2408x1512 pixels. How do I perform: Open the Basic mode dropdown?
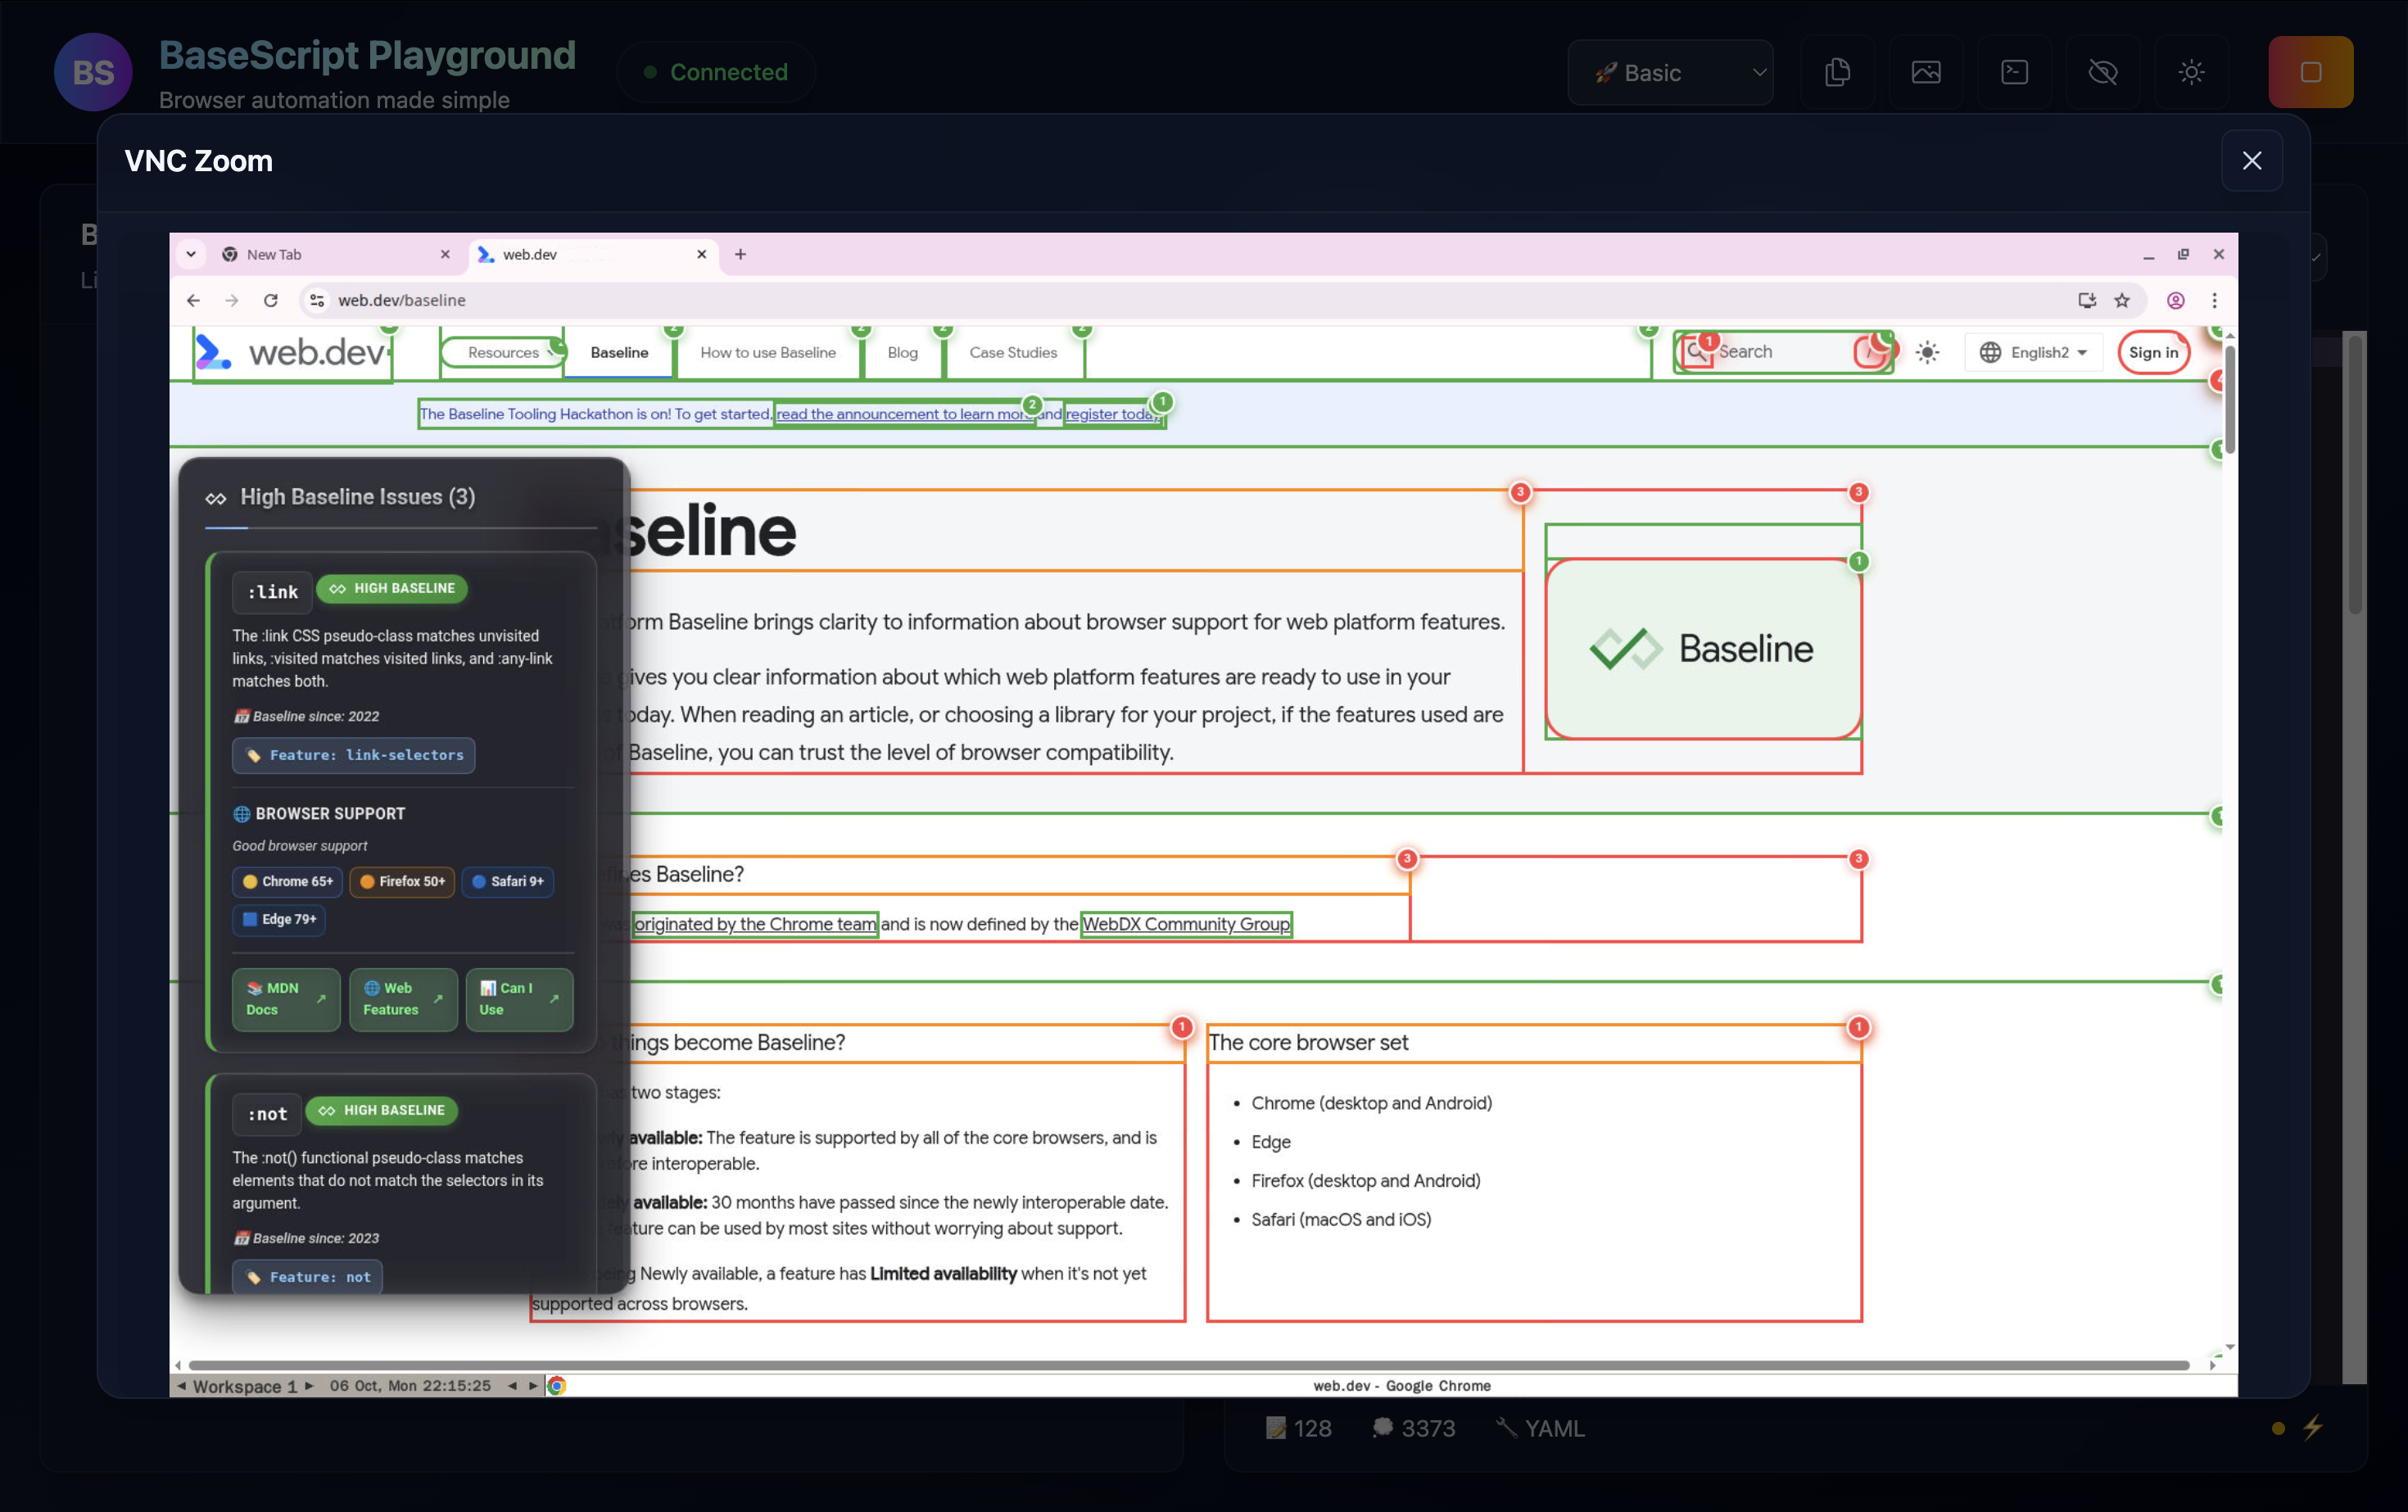pos(1670,72)
